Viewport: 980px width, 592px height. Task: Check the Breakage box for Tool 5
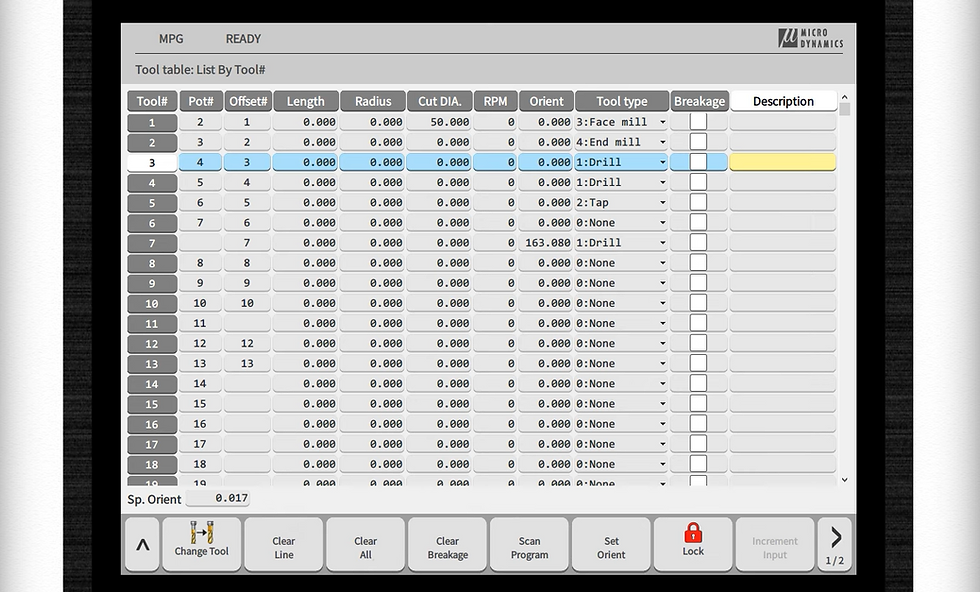tap(699, 202)
